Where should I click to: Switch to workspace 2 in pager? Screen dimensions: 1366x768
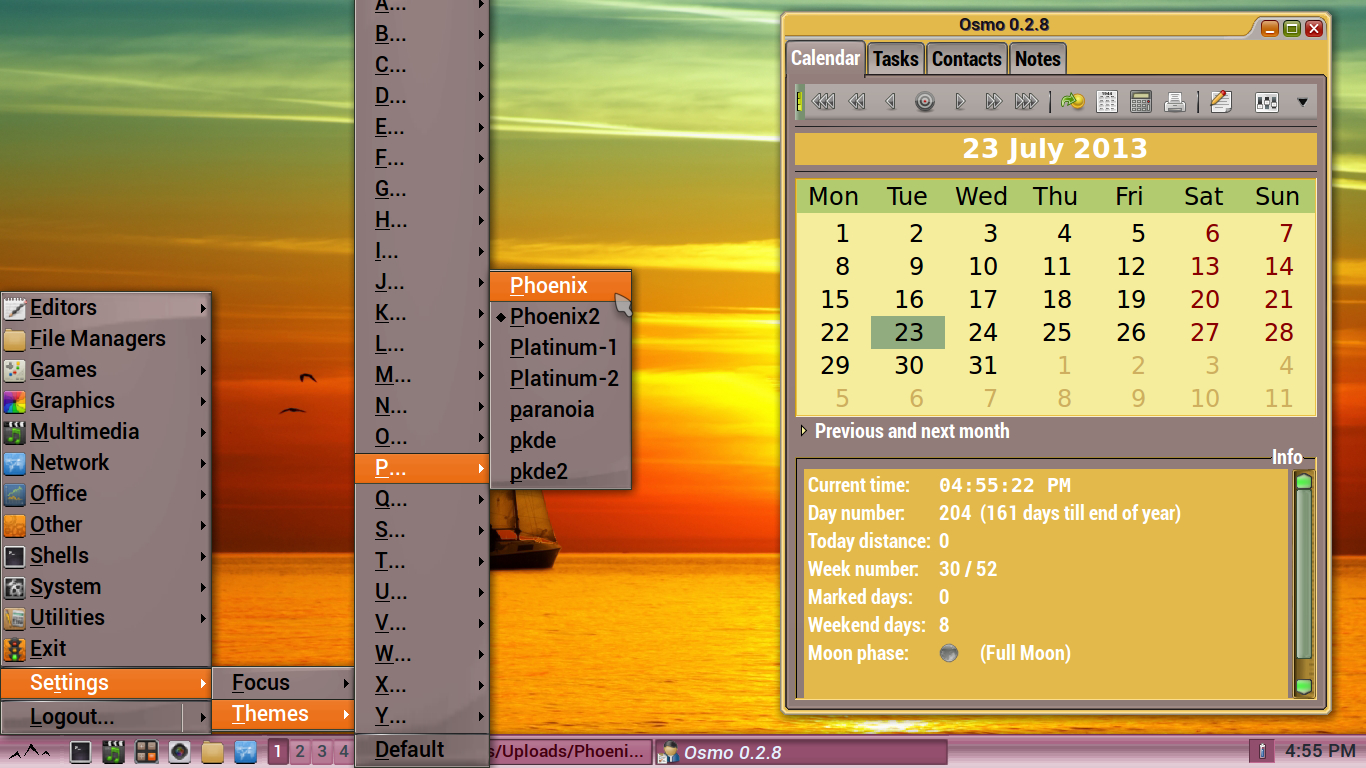[x=300, y=751]
